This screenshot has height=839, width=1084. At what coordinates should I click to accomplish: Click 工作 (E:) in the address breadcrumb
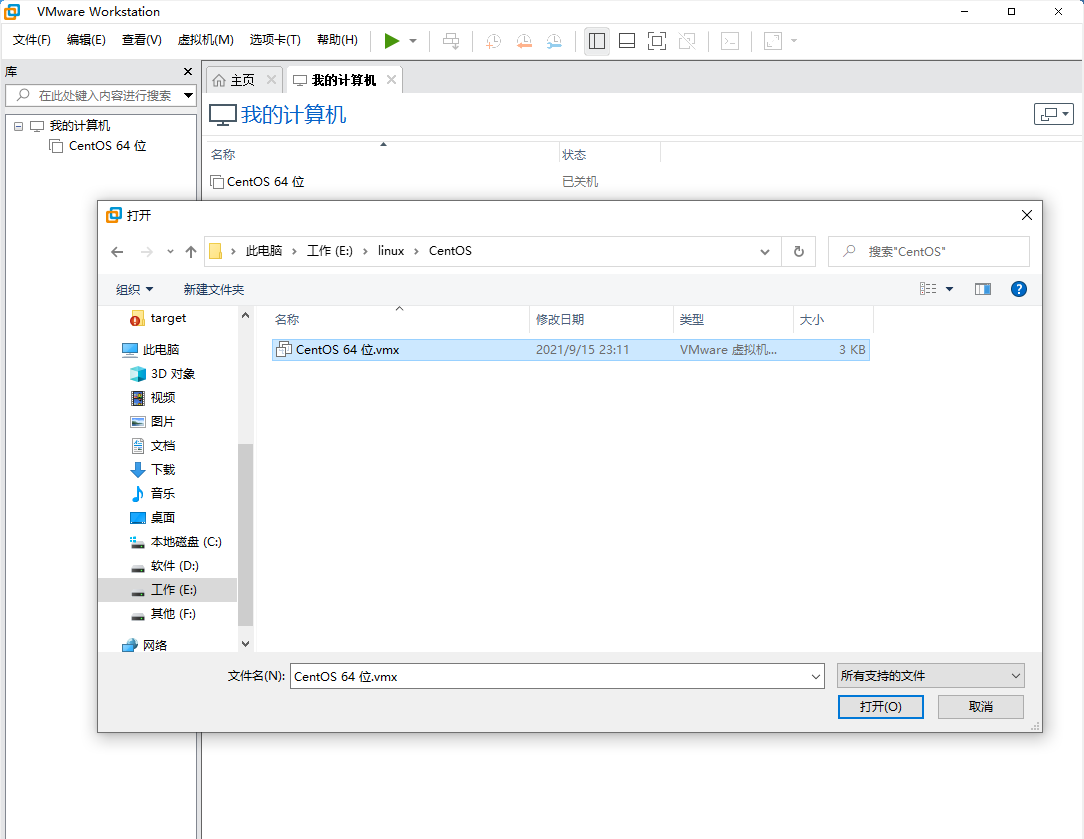tap(329, 251)
